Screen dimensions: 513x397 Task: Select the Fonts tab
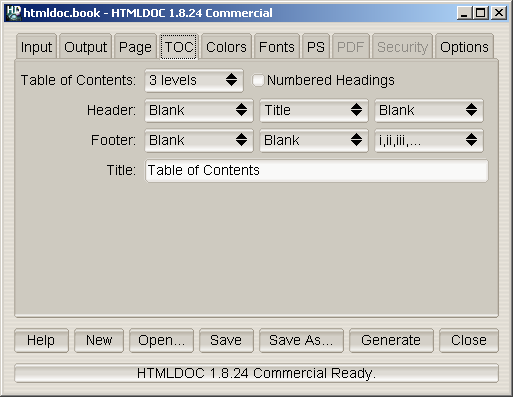[x=277, y=47]
